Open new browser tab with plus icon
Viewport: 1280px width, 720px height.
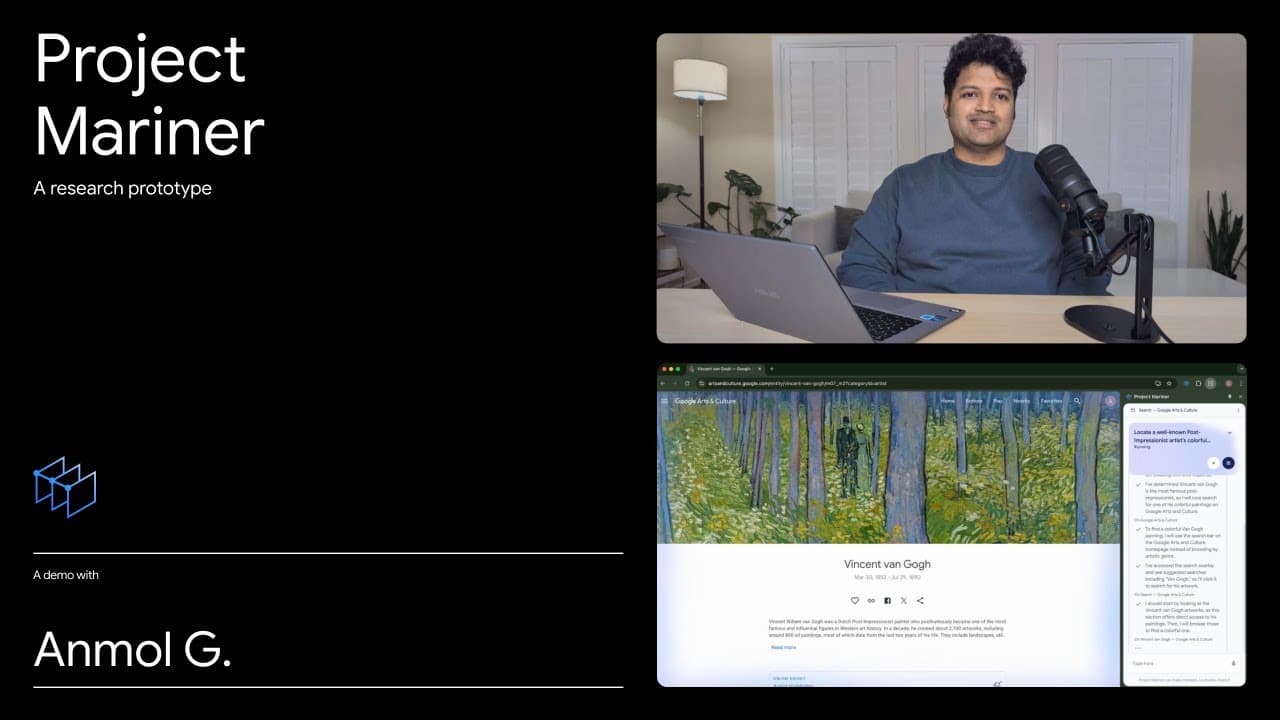(771, 369)
